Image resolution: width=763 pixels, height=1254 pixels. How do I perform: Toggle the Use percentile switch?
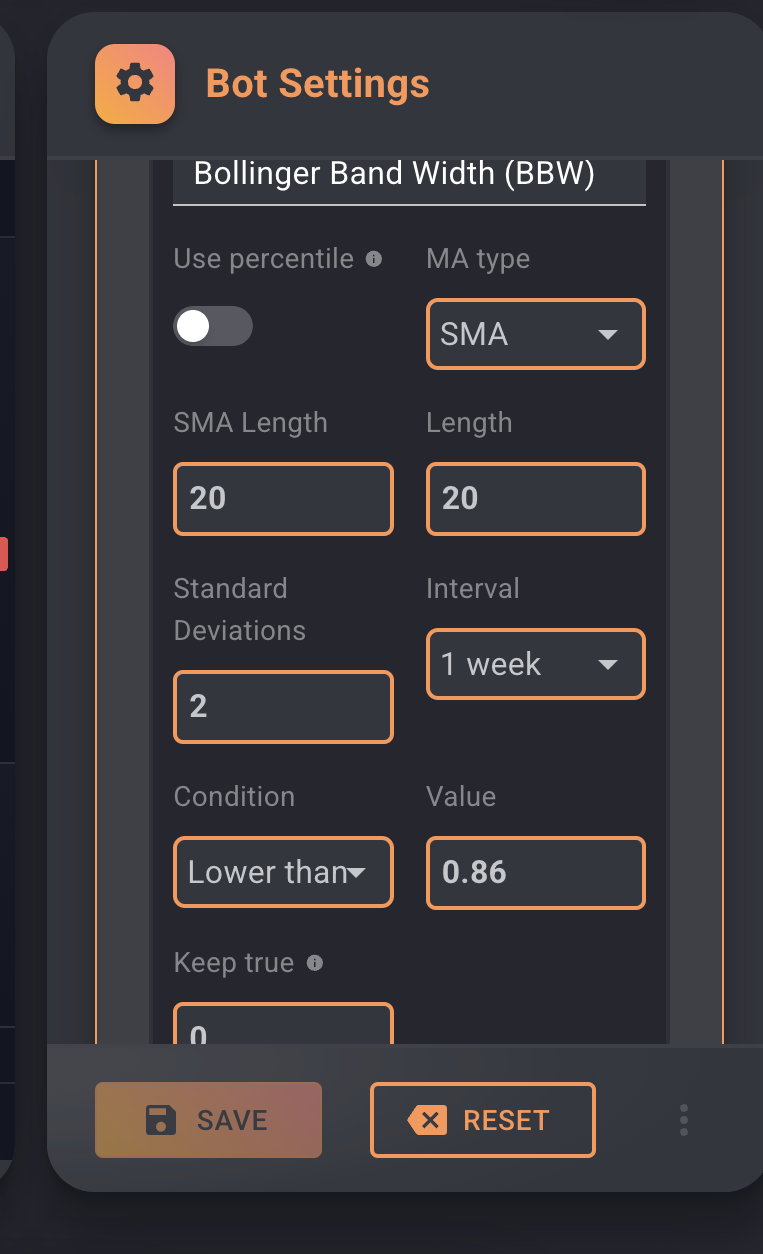213,326
